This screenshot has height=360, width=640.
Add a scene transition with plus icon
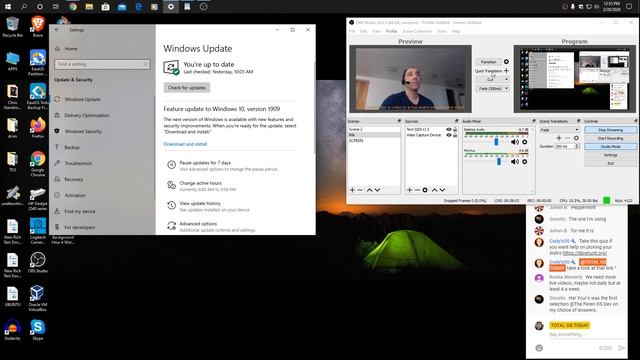point(559,138)
